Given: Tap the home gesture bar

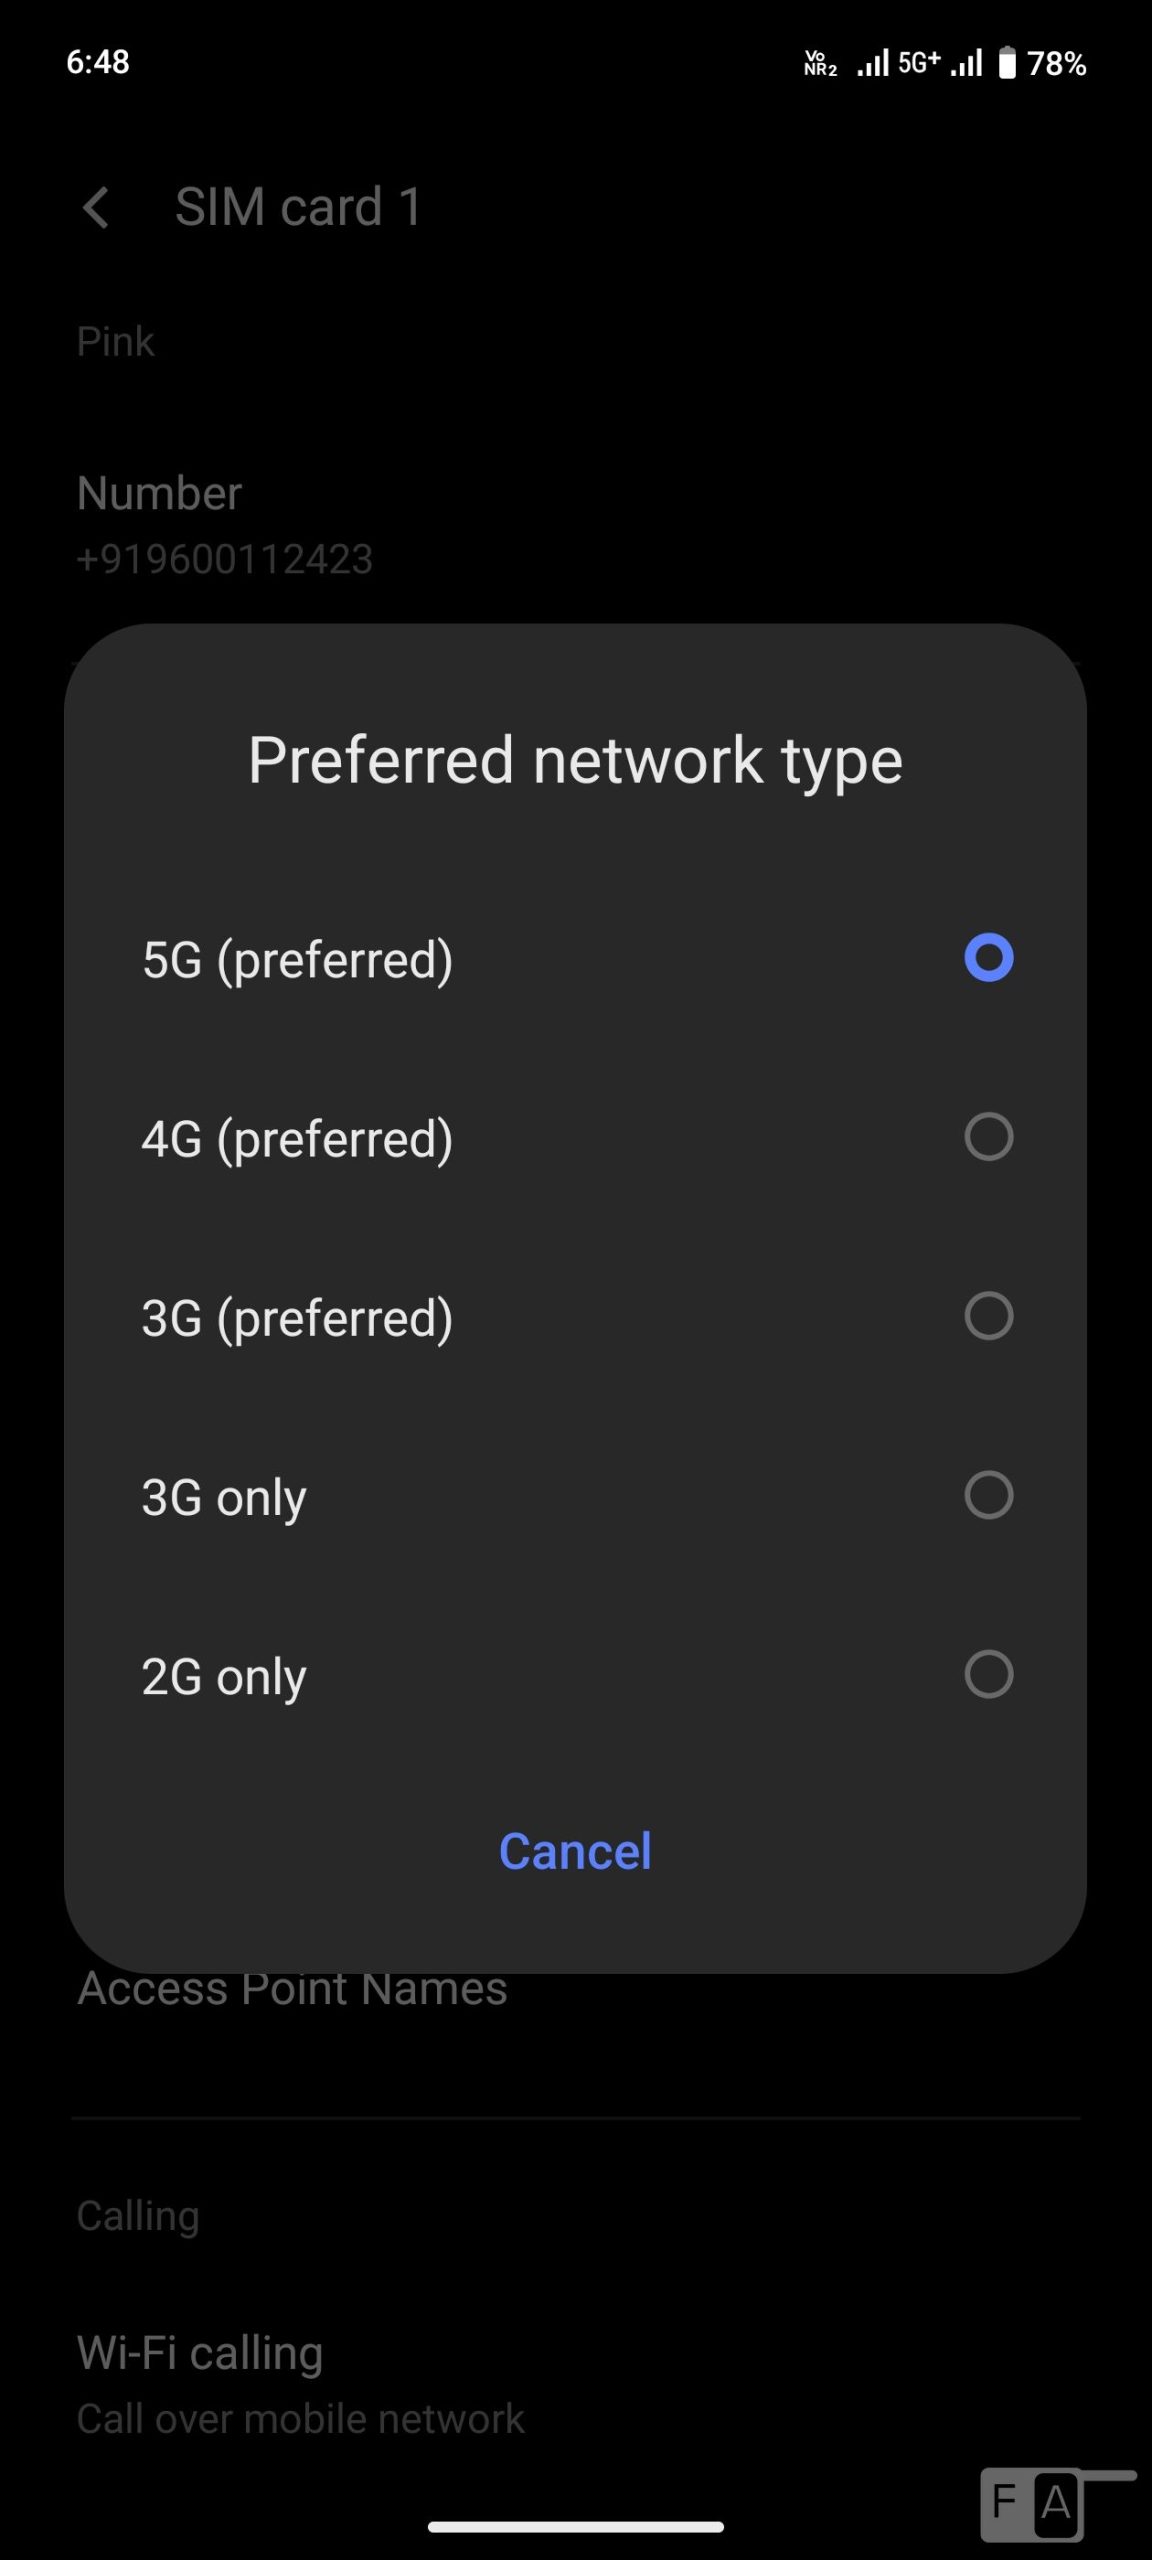Looking at the screenshot, I should 575,2527.
